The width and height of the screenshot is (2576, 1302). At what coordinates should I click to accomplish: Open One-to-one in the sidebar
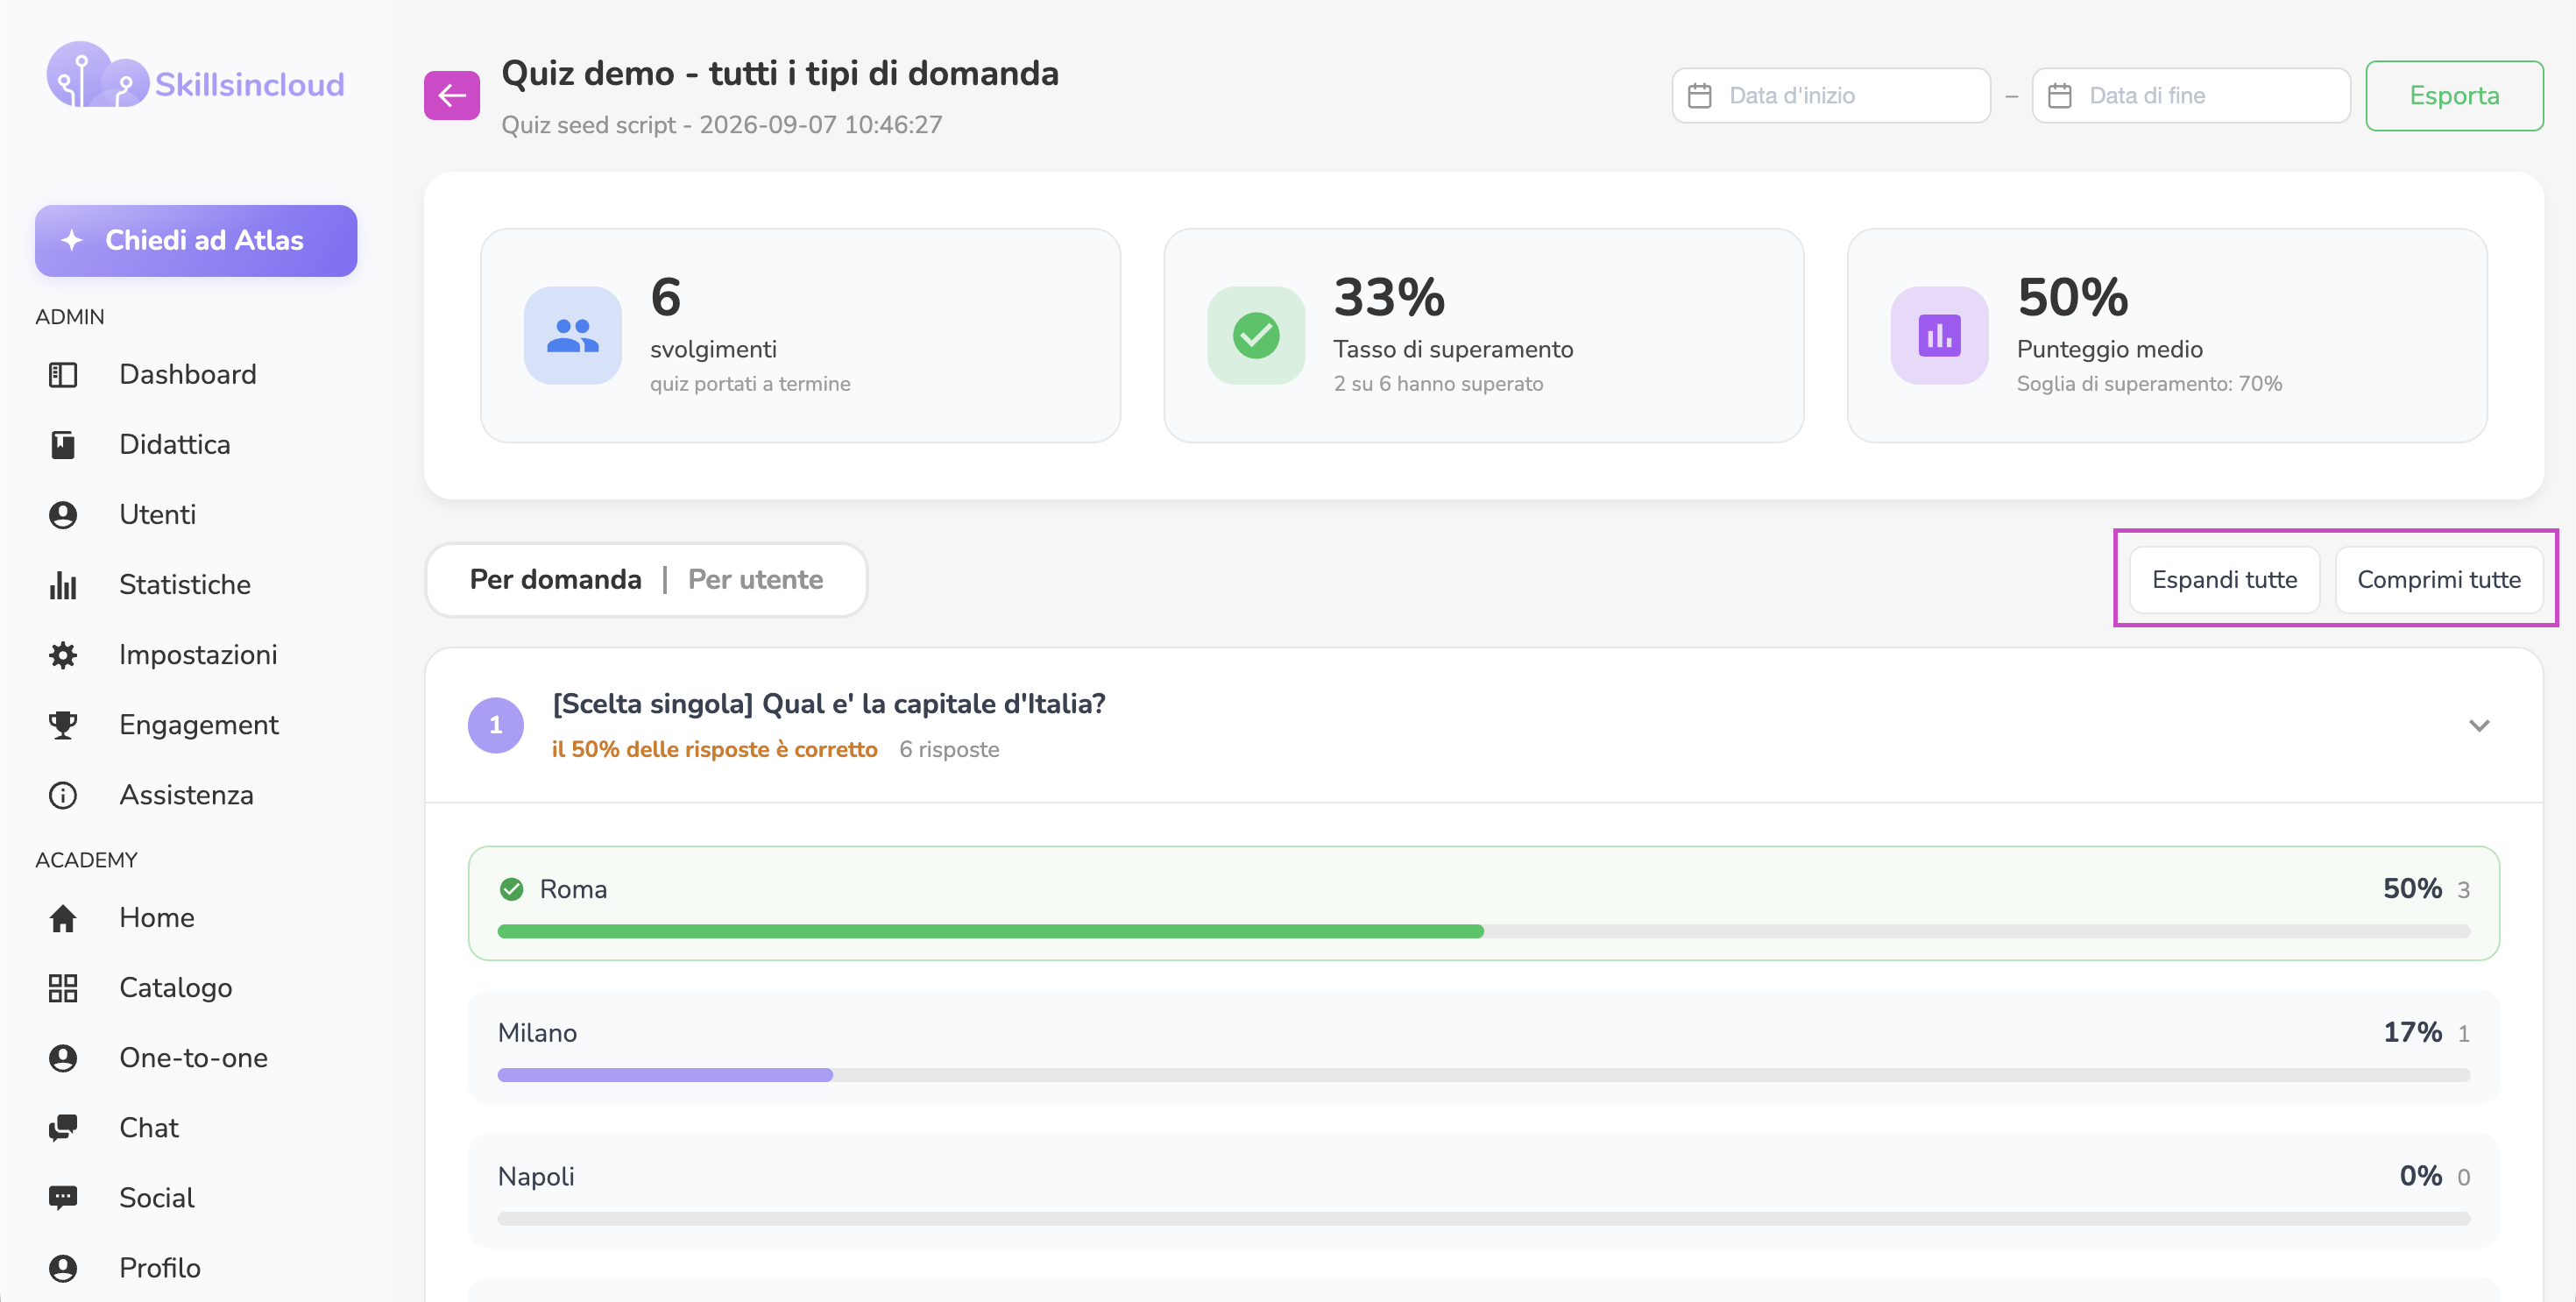pos(193,1058)
